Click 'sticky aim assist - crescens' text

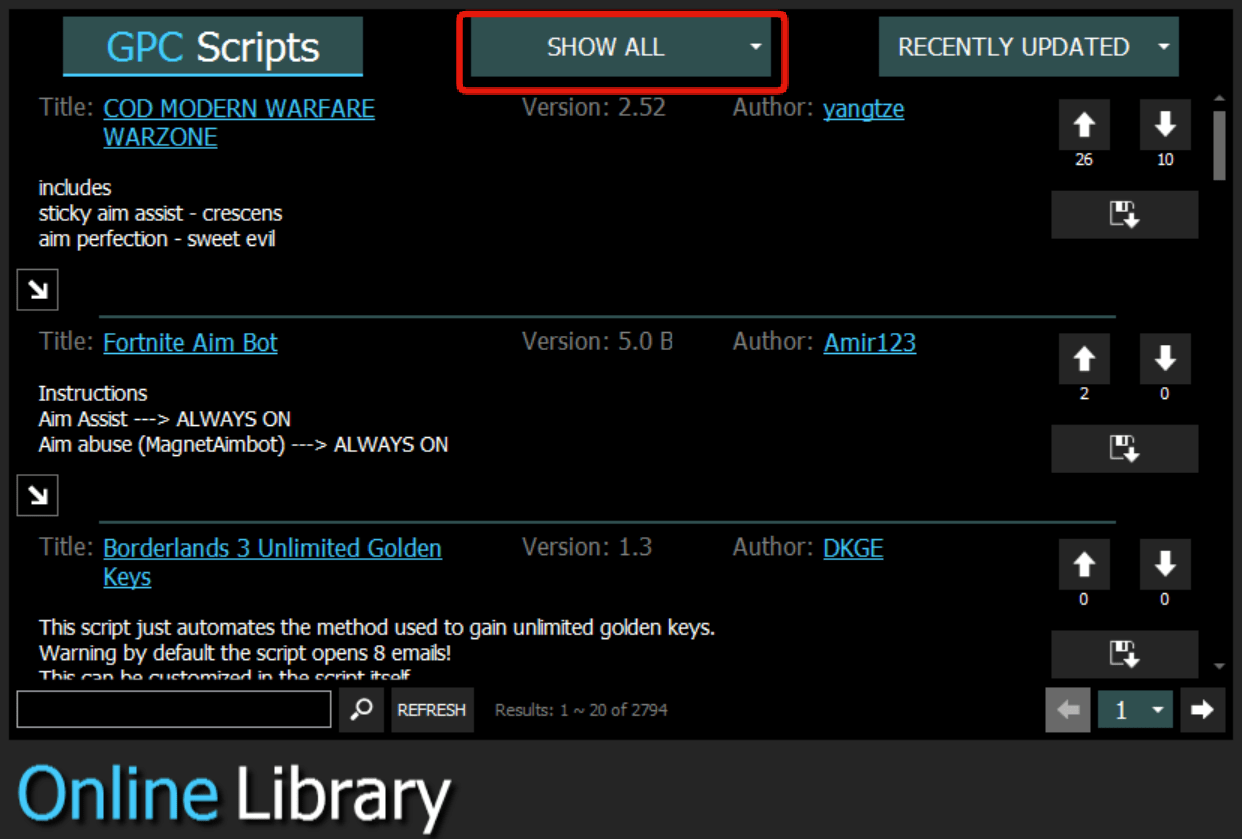coord(160,214)
